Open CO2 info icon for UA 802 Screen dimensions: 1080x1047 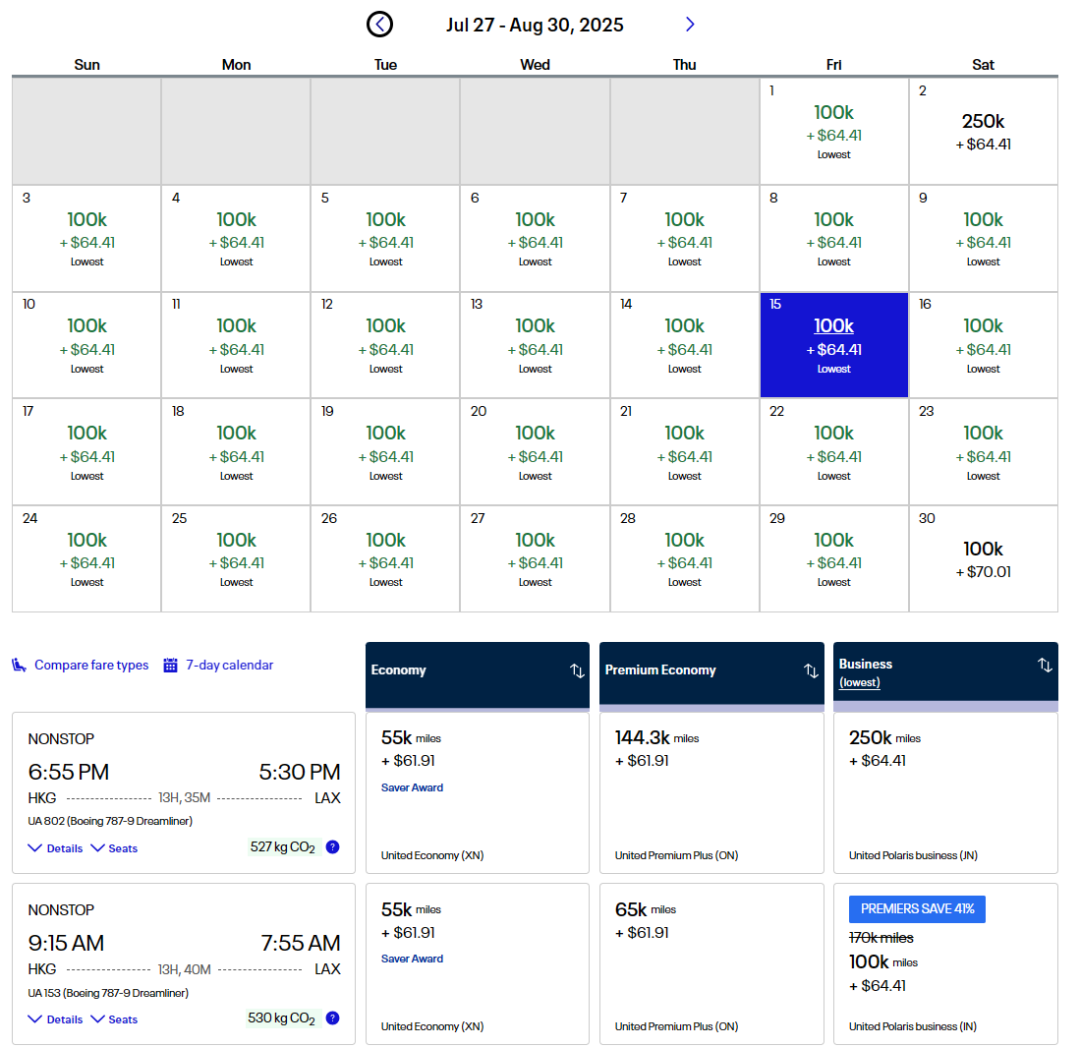pyautogui.click(x=333, y=847)
